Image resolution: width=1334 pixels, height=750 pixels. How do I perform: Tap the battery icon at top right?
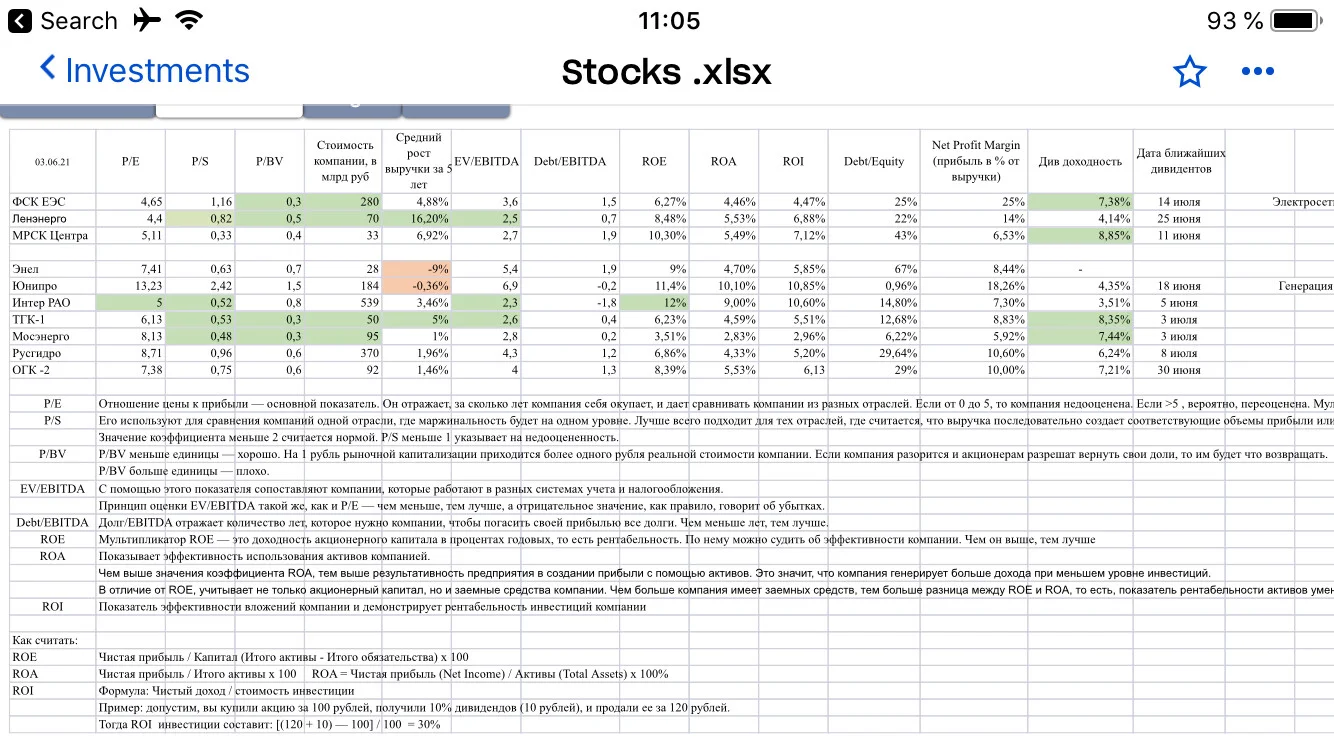point(1295,20)
